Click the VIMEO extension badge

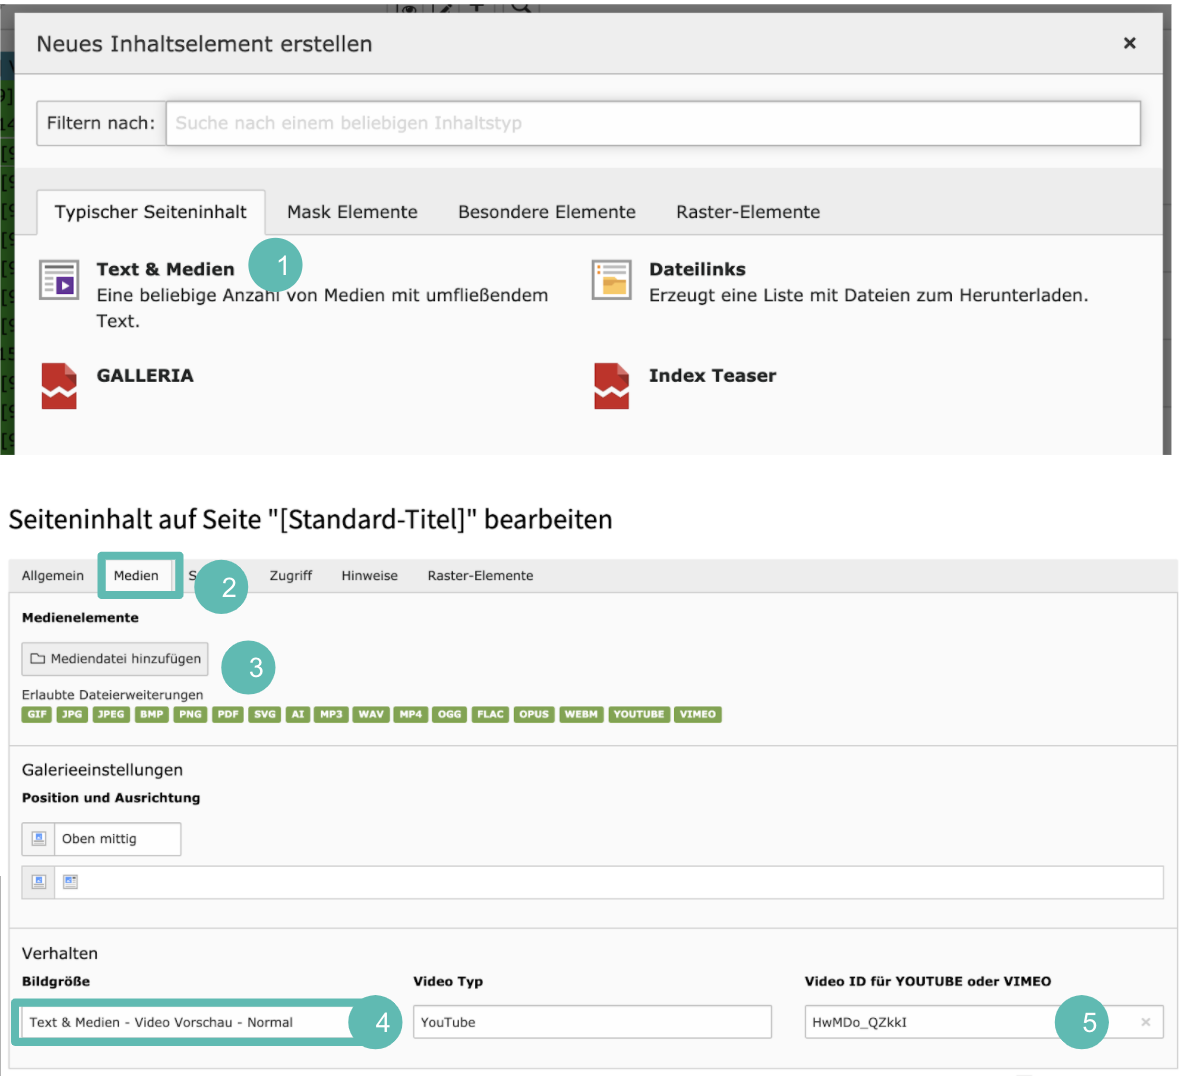pyautogui.click(x=697, y=714)
